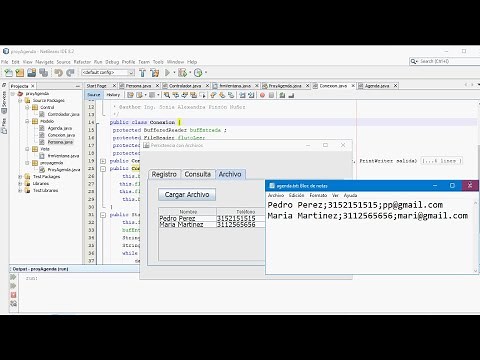Open the Formato menu in Notepad

(318, 195)
